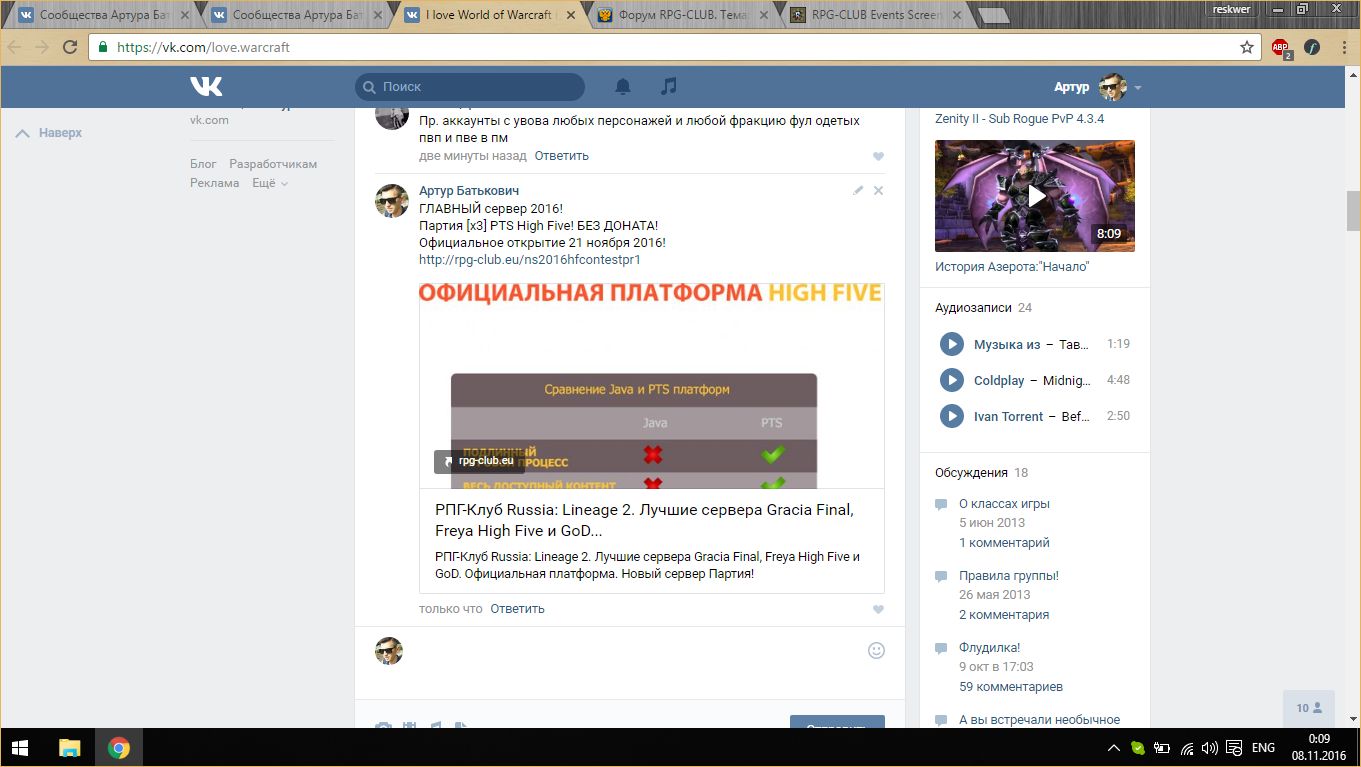The height and width of the screenshot is (767, 1361).
Task: Like the comment posted только что
Action: pyautogui.click(x=878, y=609)
